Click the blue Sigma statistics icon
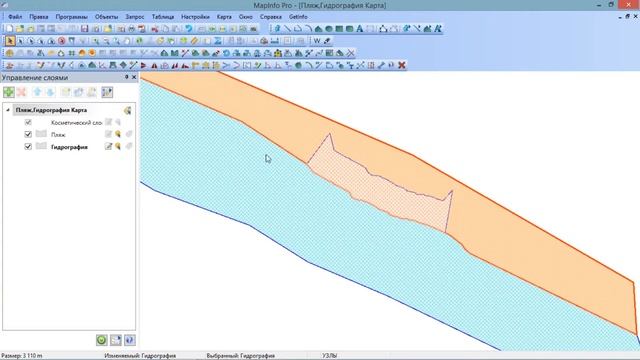 (218, 41)
